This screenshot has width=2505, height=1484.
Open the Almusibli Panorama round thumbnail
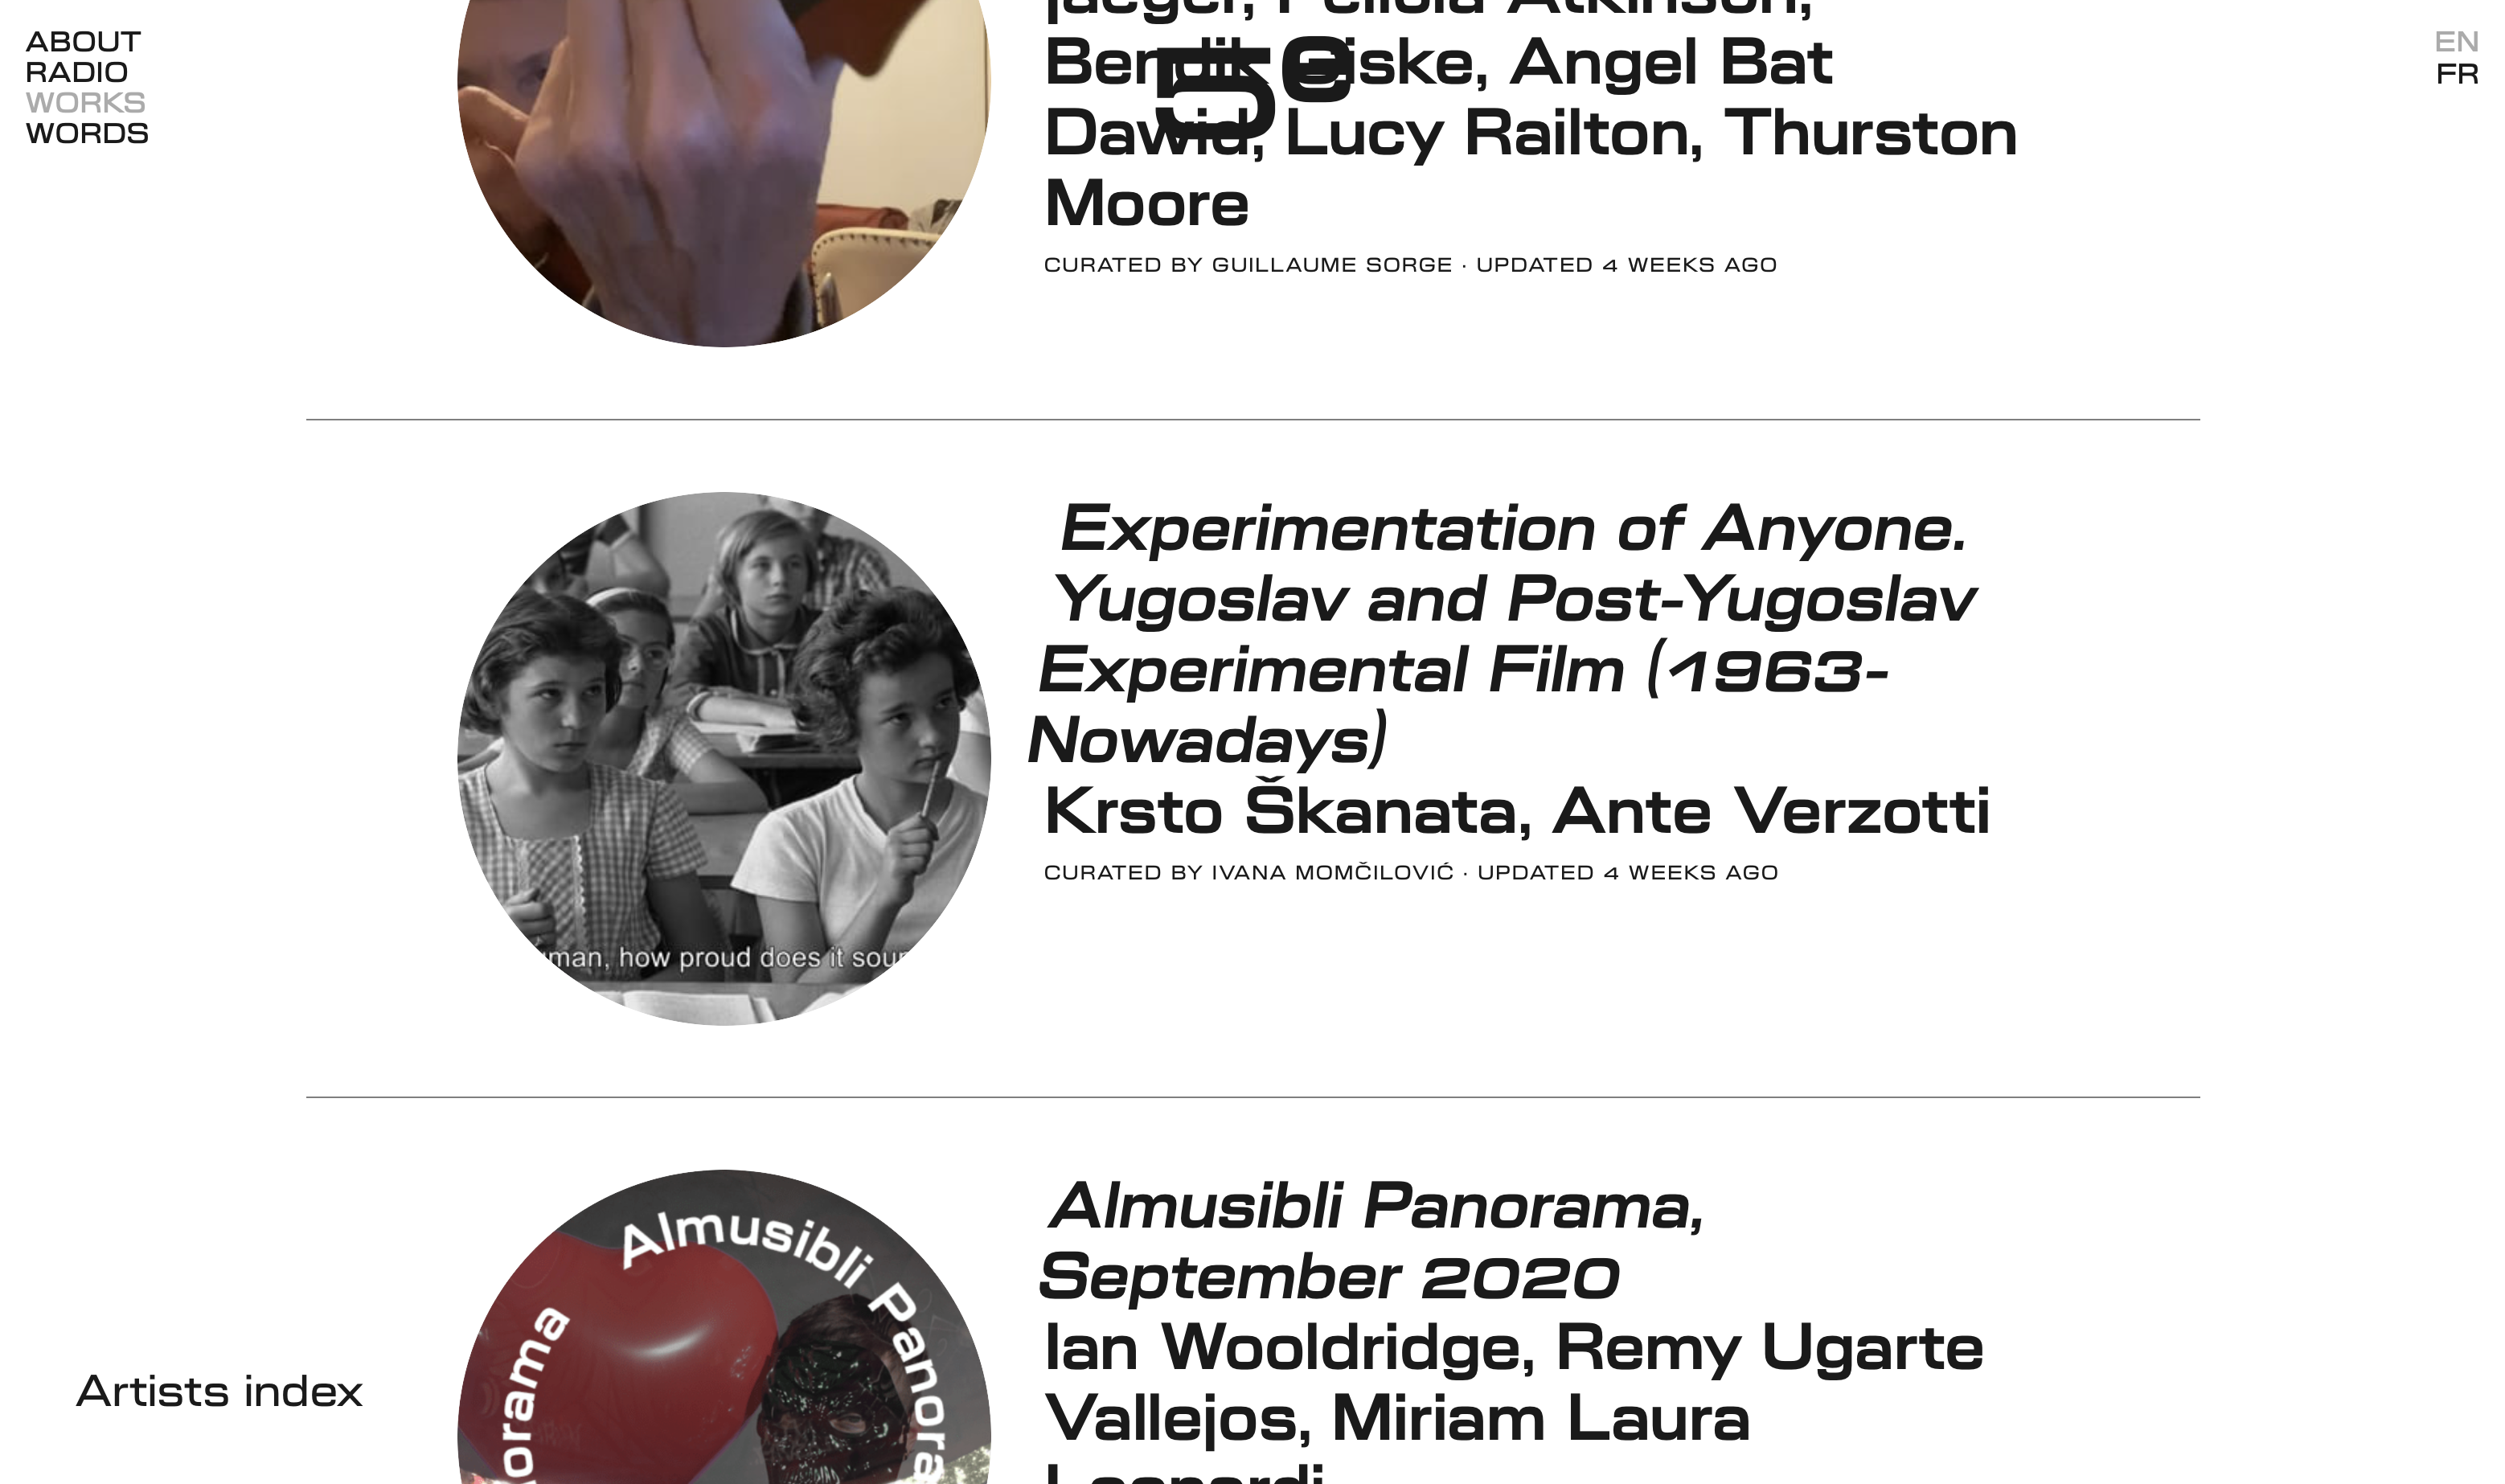click(724, 1328)
